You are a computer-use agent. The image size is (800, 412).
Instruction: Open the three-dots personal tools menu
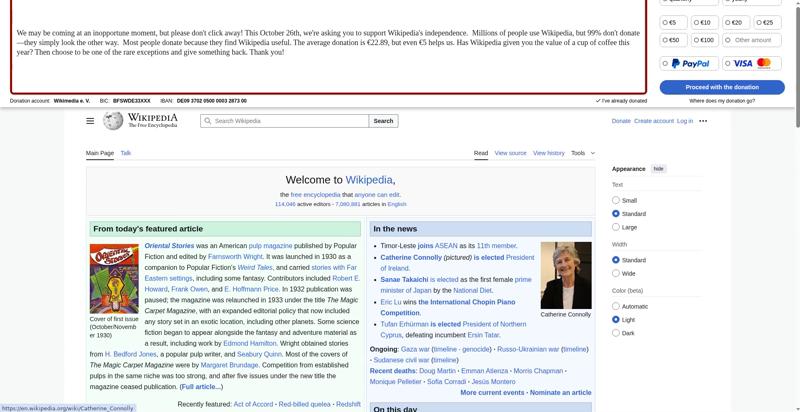click(x=703, y=121)
